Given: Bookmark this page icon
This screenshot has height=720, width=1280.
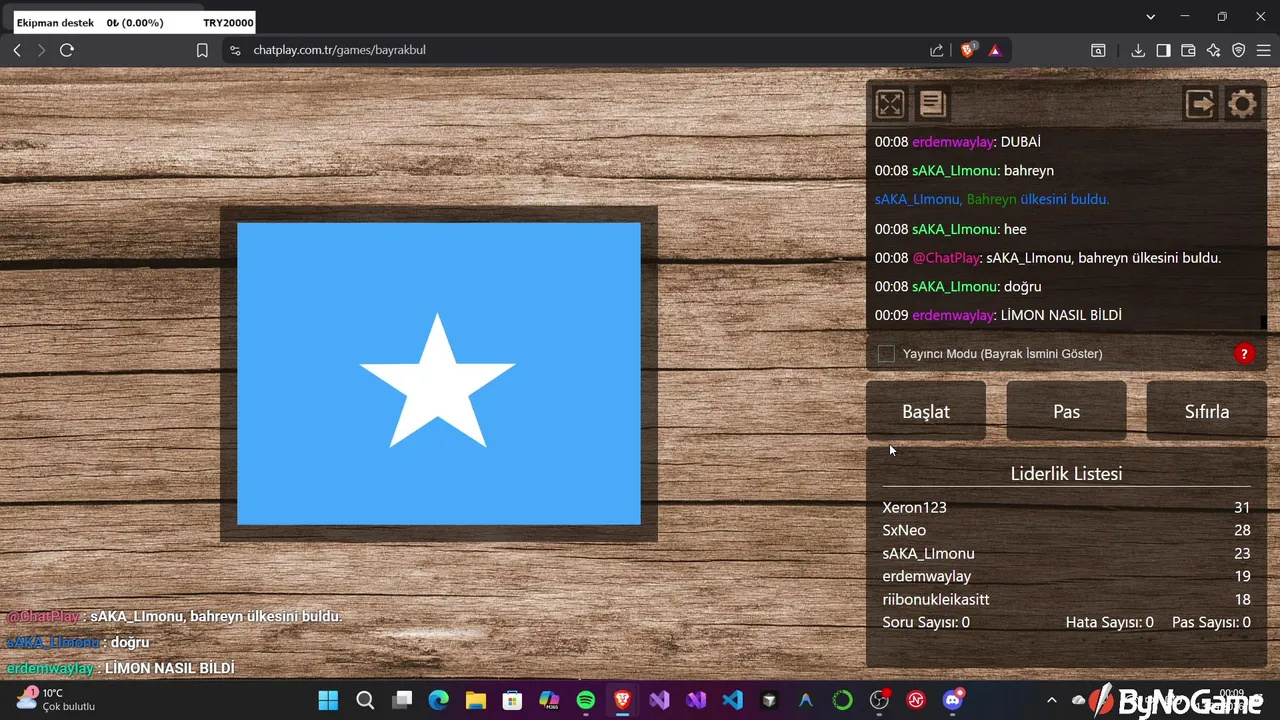Looking at the screenshot, I should (202, 50).
